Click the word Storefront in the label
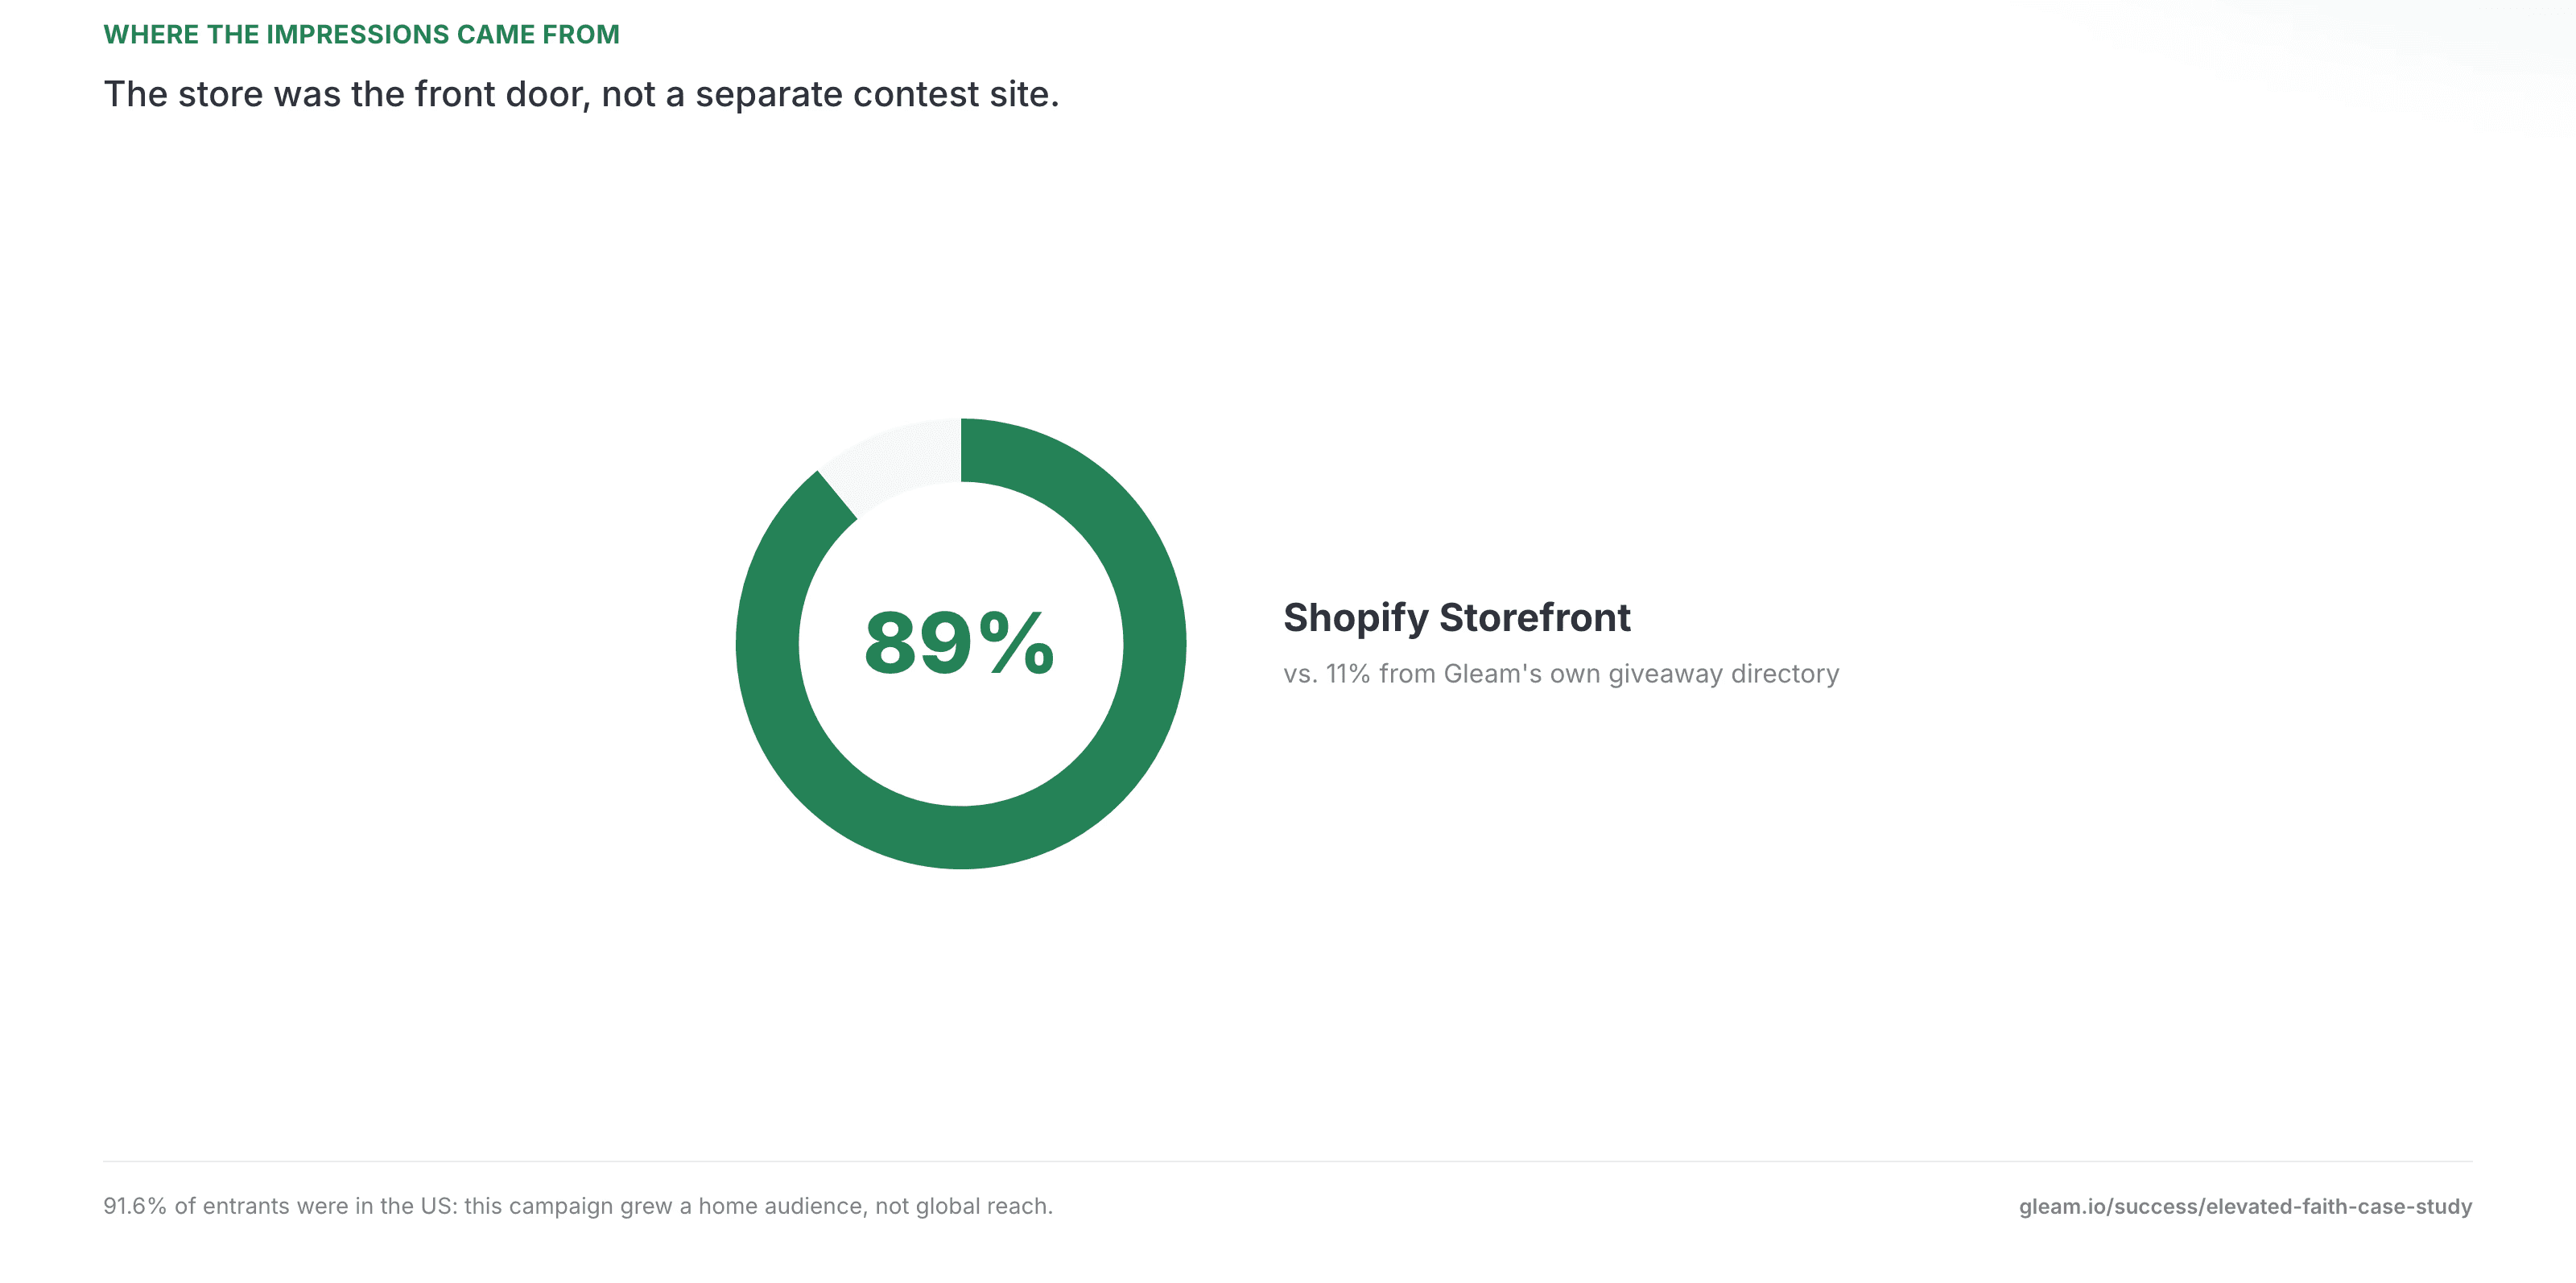This screenshot has height=1283, width=2576. (x=1535, y=618)
